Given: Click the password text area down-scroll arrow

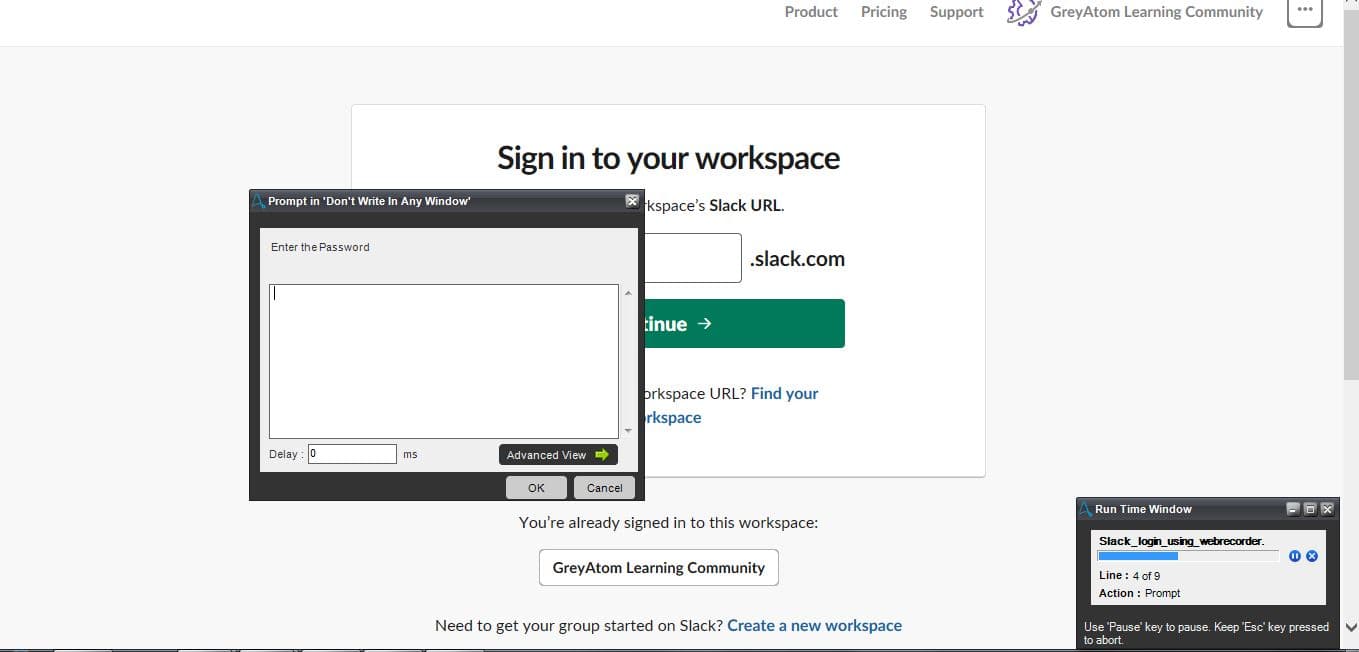Looking at the screenshot, I should pyautogui.click(x=628, y=431).
